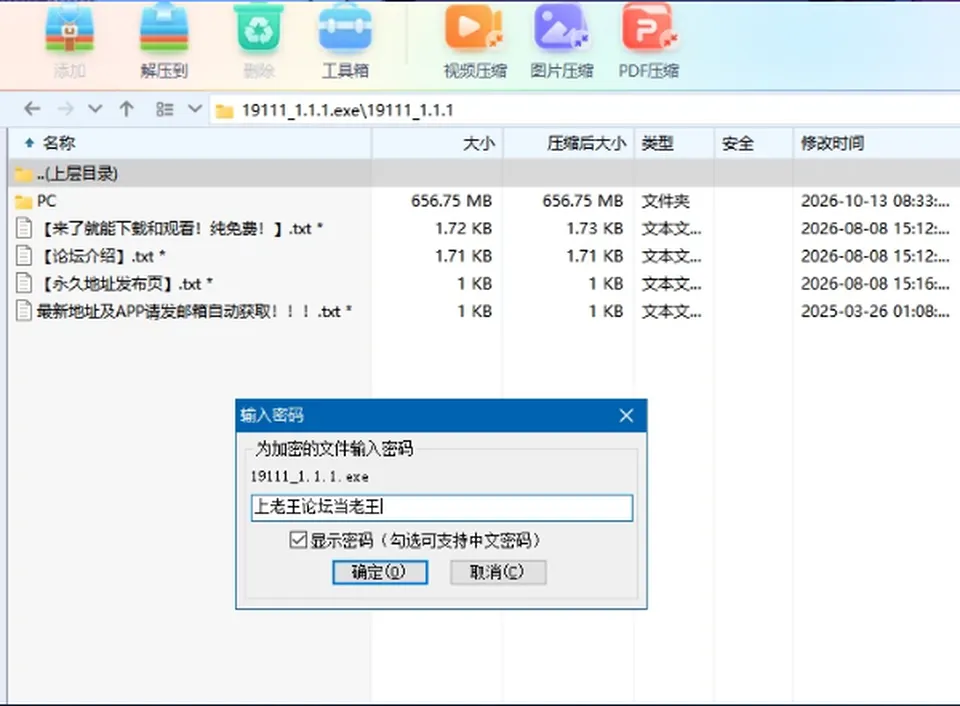Open Image Compression (图片压缩) tool
This screenshot has width=960, height=706.
point(561,28)
